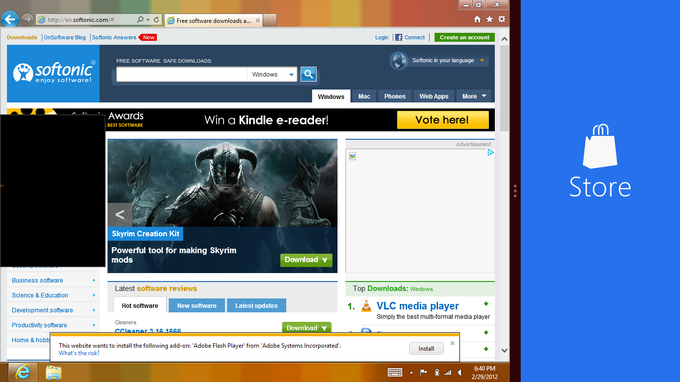The image size is (680, 382).
Task: Expand Science & Education category
Action: (94, 295)
